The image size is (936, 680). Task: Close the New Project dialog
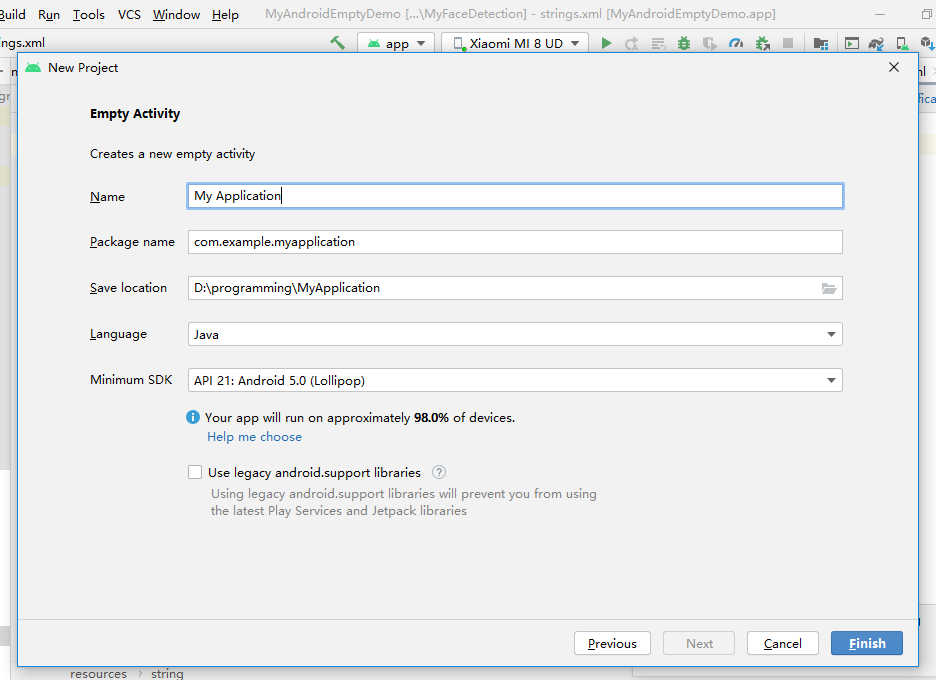point(894,67)
